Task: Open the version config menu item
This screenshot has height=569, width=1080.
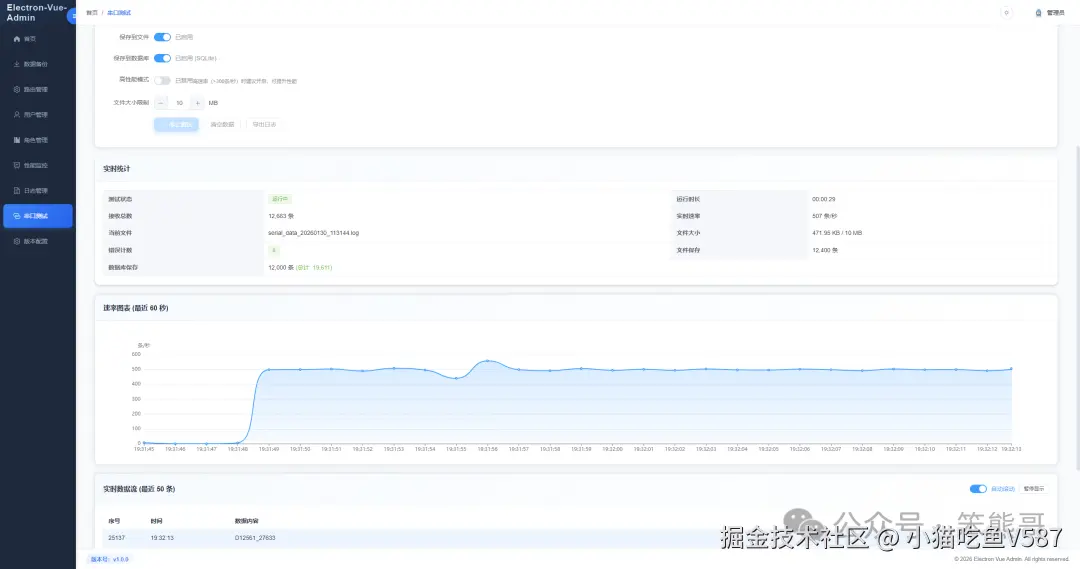Action: (x=38, y=241)
